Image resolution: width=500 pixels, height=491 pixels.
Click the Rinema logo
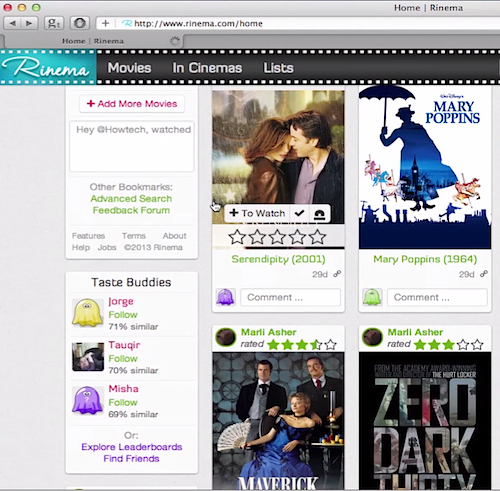[48, 67]
